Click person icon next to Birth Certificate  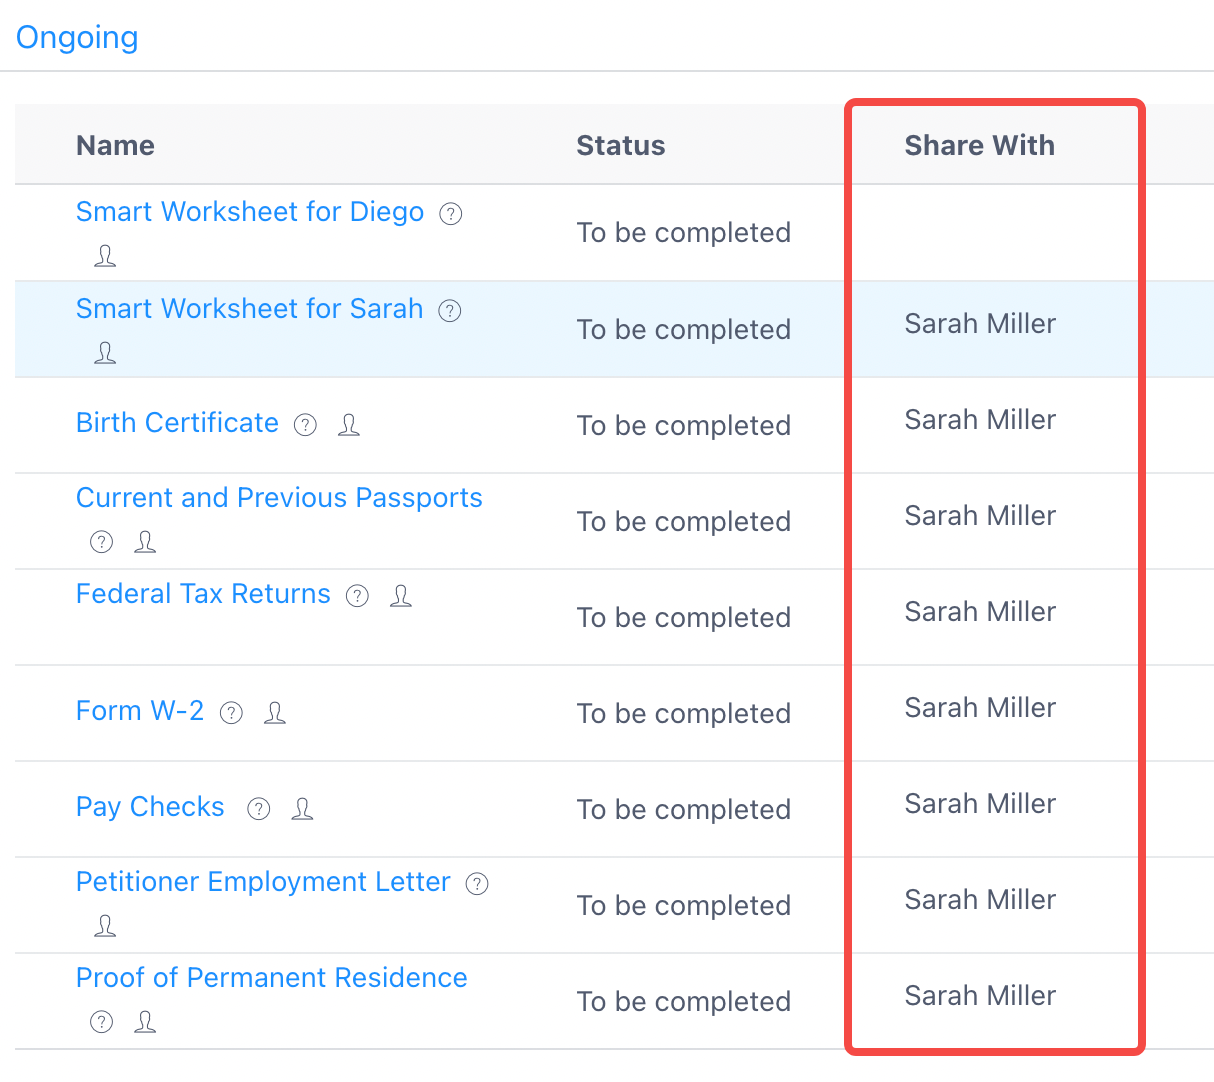click(x=349, y=425)
